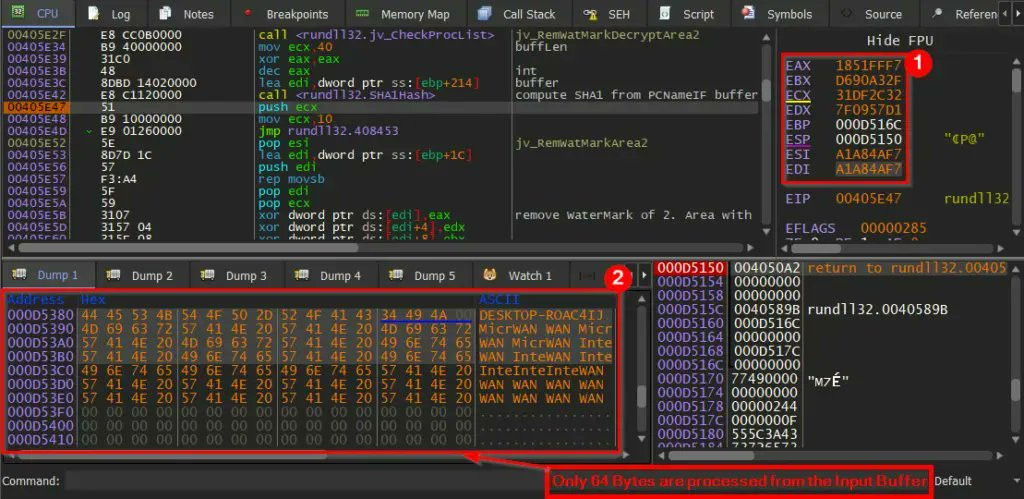
Task: Select the disassembly address 00405E52
Action: [x=36, y=142]
